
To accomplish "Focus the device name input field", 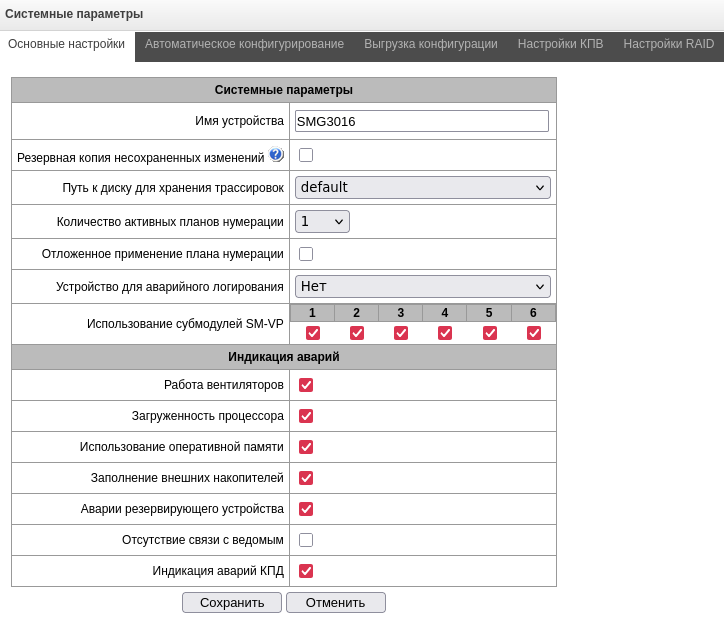I will (x=422, y=121).
